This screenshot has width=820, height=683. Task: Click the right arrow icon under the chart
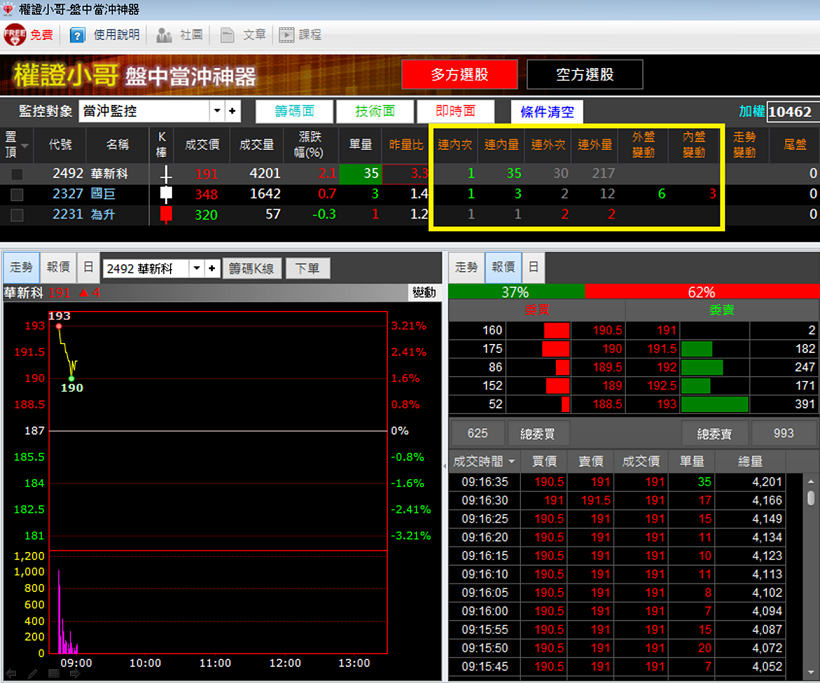(x=75, y=674)
